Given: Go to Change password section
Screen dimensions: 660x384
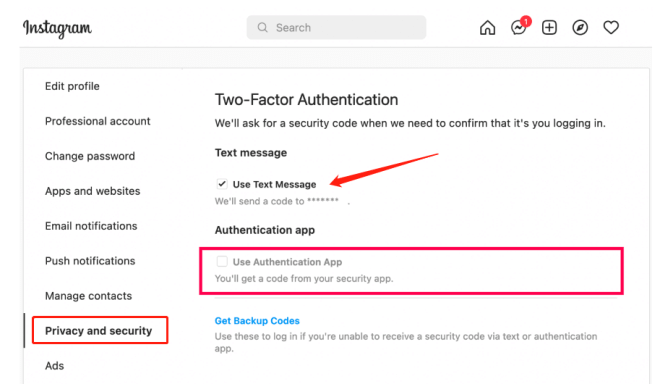Looking at the screenshot, I should click(x=90, y=156).
